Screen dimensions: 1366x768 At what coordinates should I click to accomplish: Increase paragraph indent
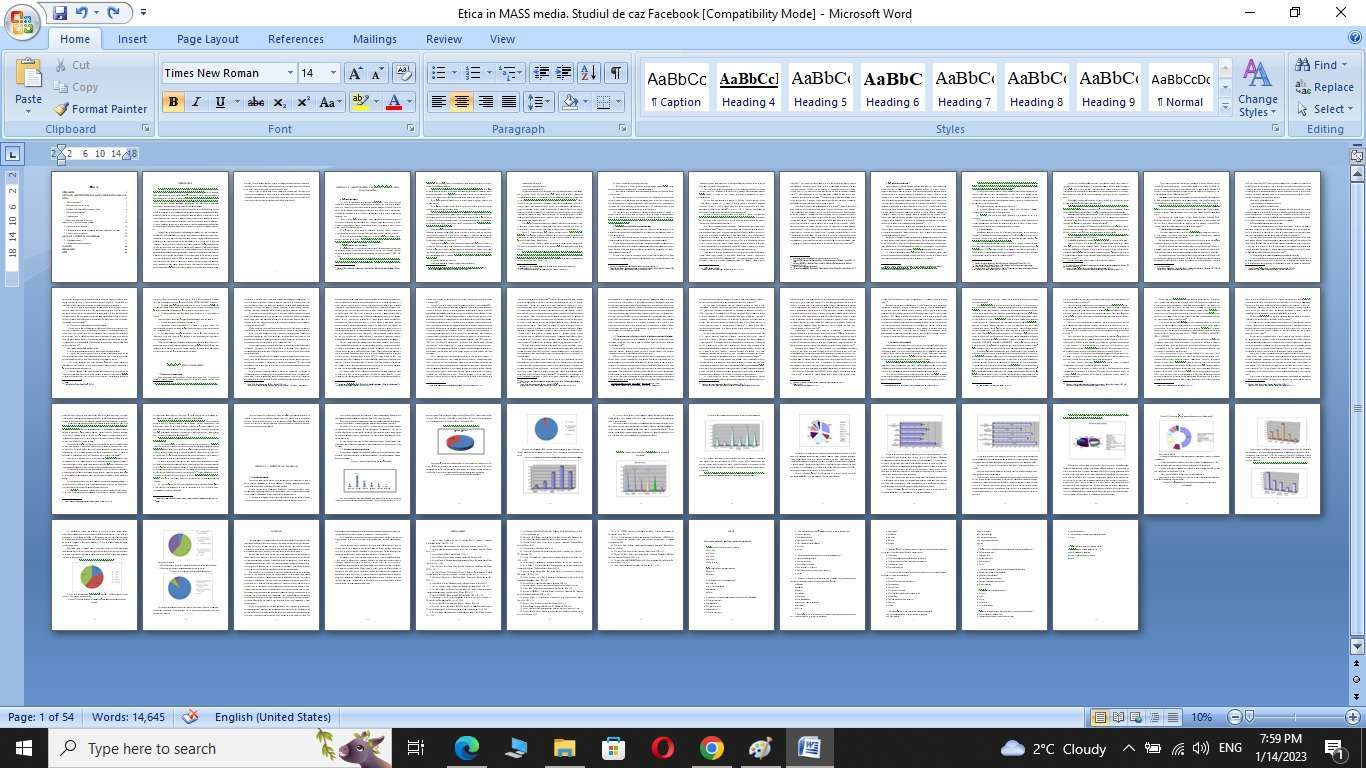click(564, 73)
